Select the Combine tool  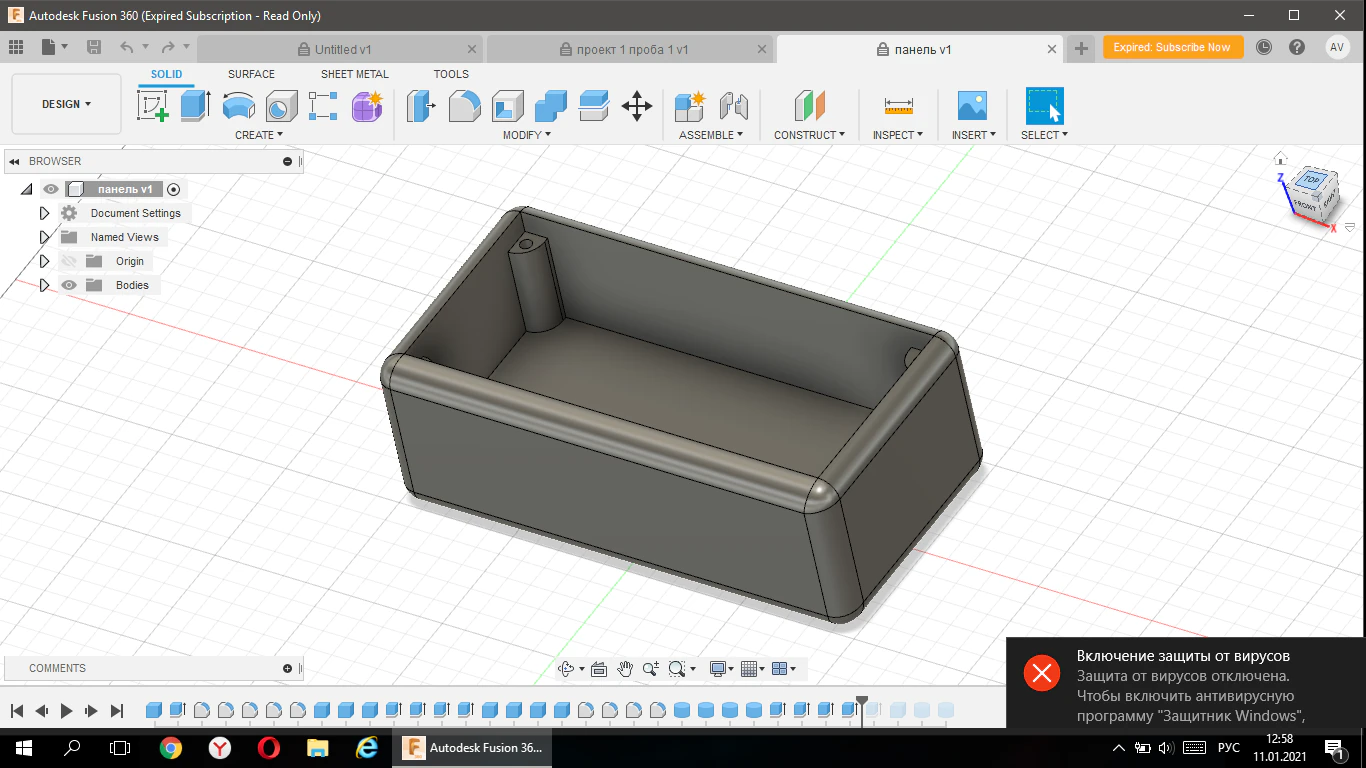[x=550, y=105]
